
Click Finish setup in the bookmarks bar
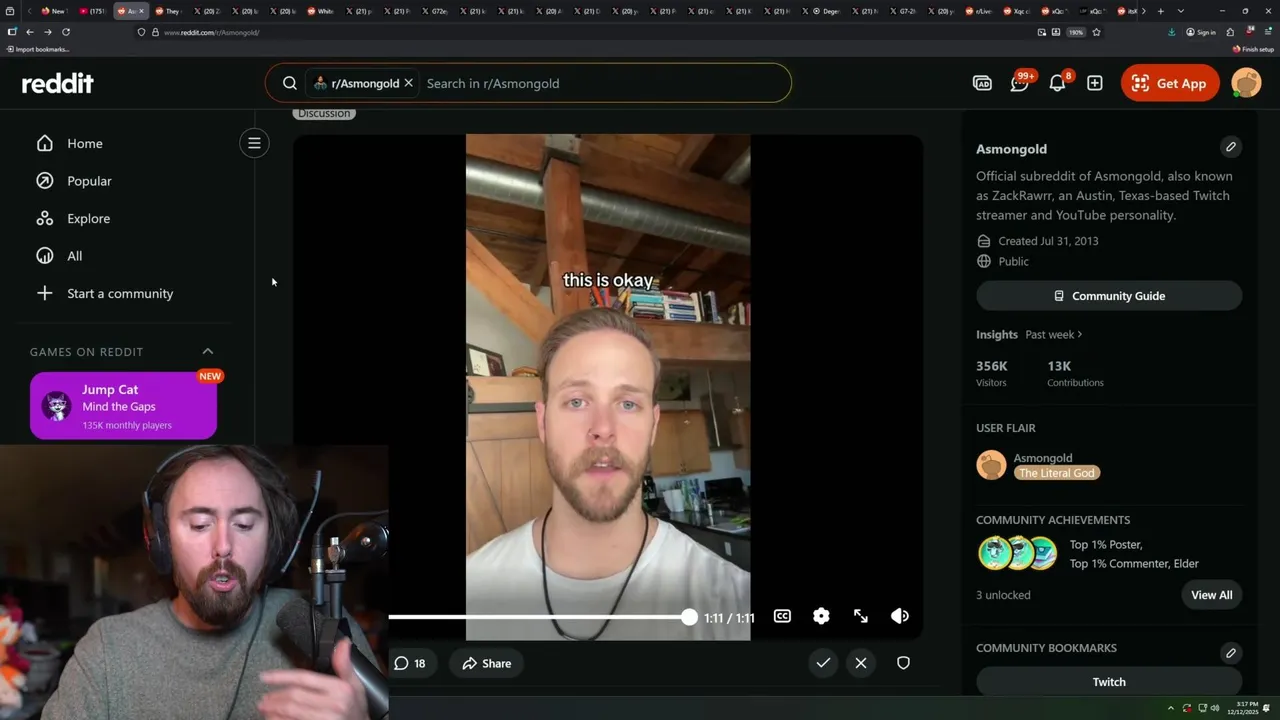coord(1254,49)
